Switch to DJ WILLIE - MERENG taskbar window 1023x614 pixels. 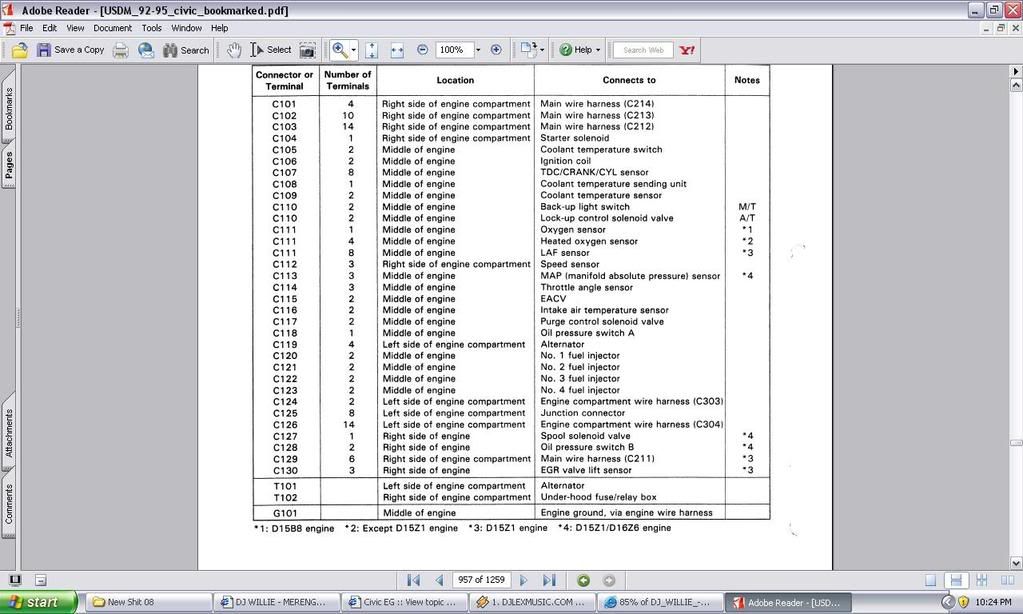(x=277, y=602)
